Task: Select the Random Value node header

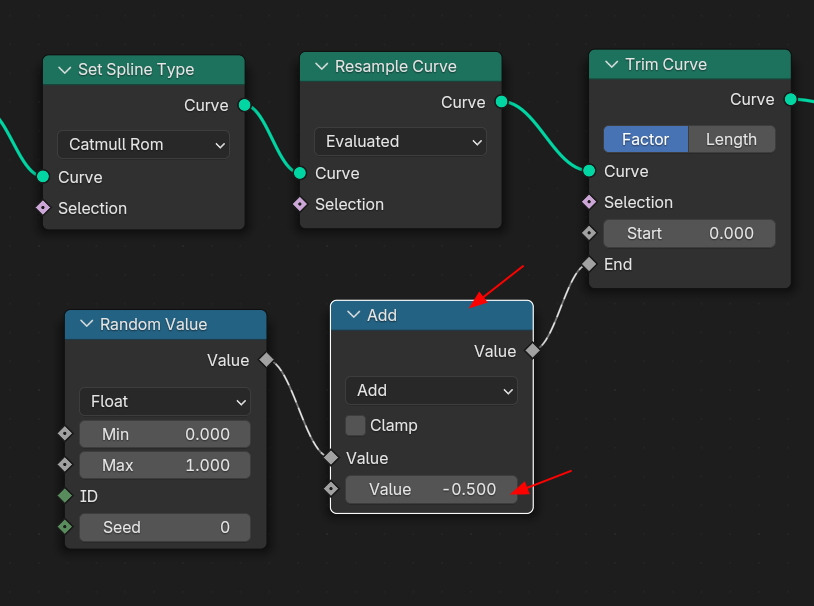Action: coord(166,325)
